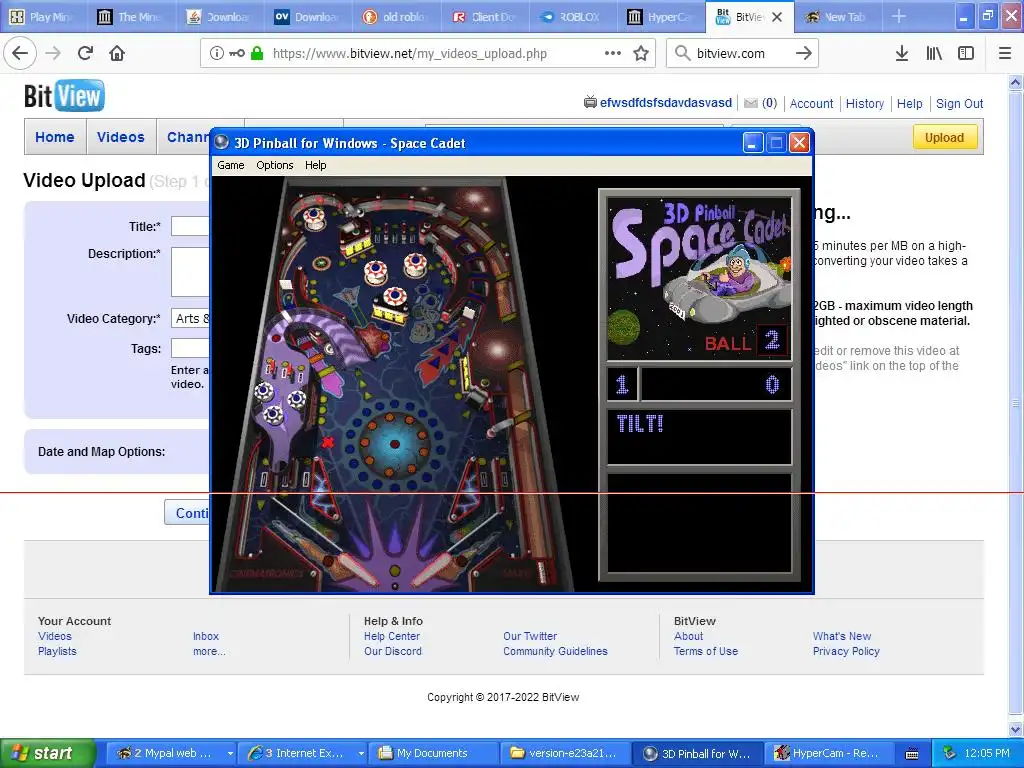Click the bitview.com search box

(743, 54)
